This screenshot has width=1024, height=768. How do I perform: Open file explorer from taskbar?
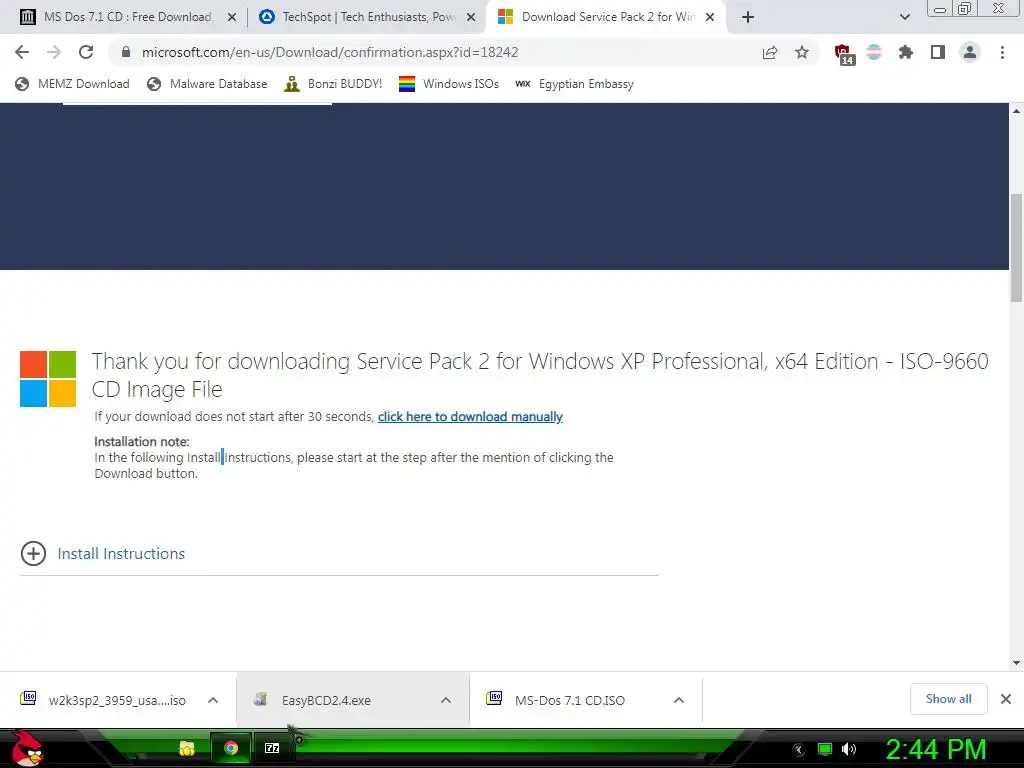click(187, 748)
